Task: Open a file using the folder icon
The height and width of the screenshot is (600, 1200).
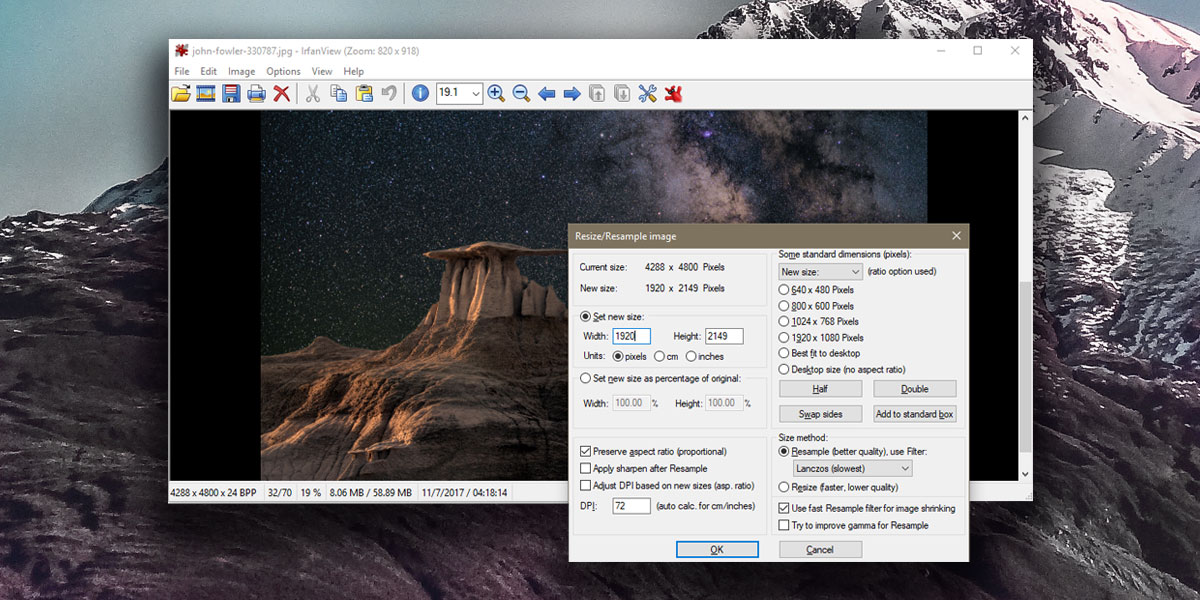Action: pyautogui.click(x=179, y=93)
